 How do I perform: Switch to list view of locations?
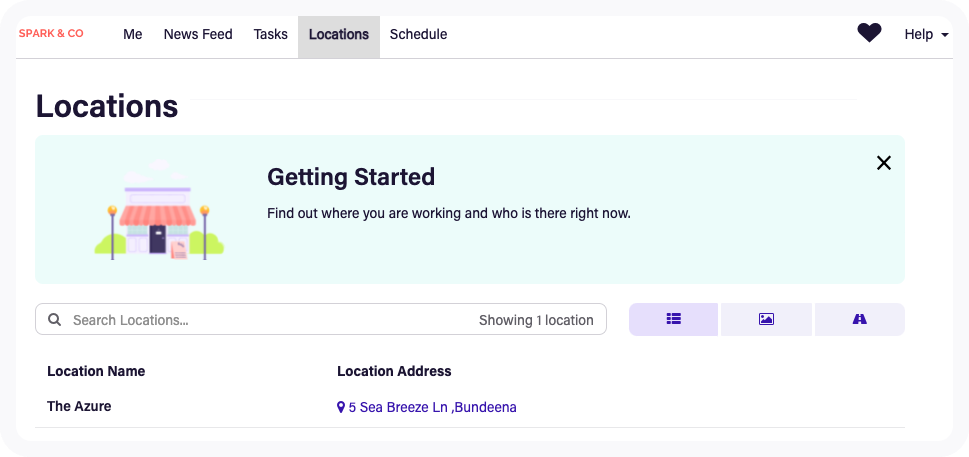tap(673, 319)
